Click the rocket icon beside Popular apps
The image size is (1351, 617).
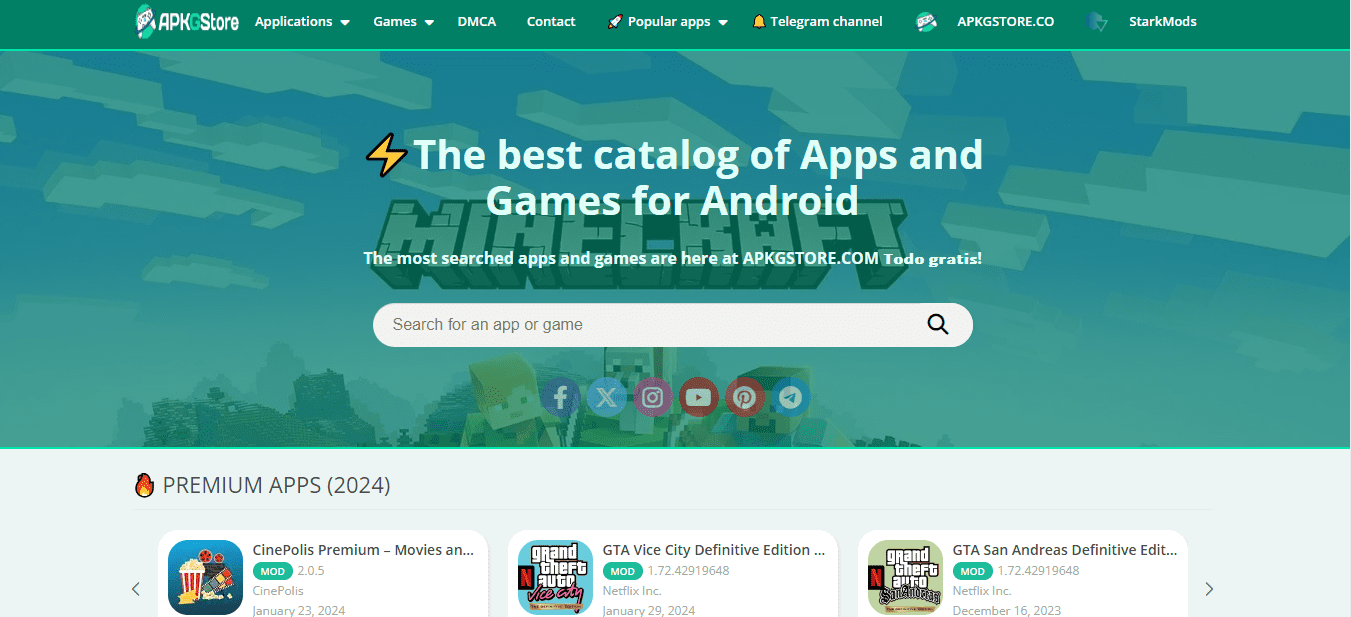point(615,22)
